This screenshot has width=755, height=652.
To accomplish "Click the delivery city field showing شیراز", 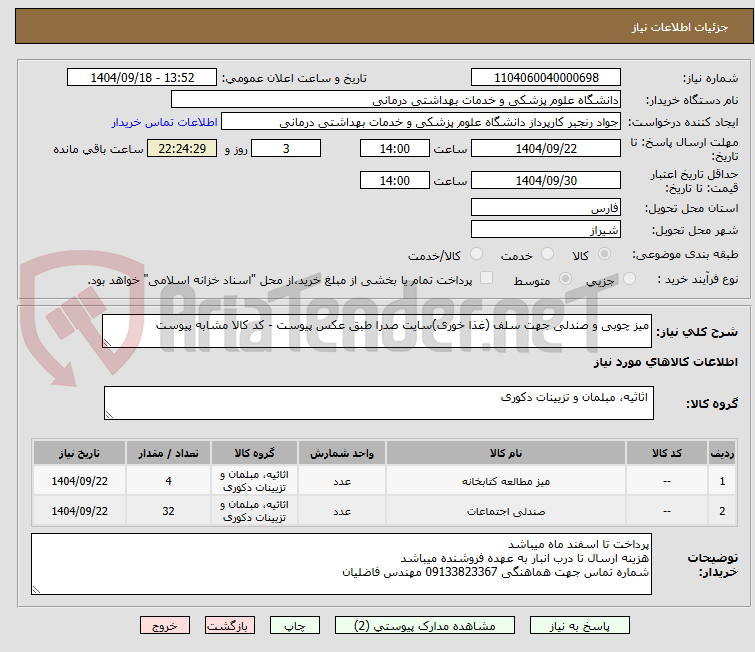I will point(544,229).
